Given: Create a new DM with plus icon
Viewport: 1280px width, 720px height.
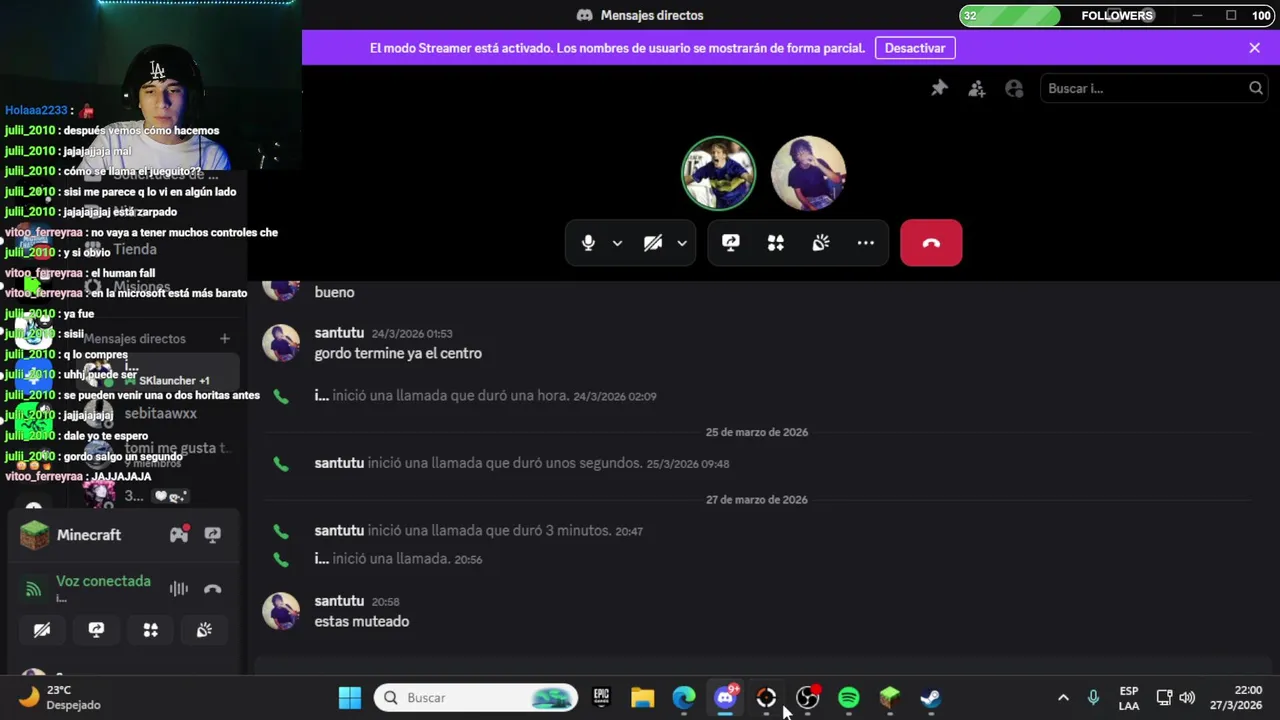Looking at the screenshot, I should 224,339.
